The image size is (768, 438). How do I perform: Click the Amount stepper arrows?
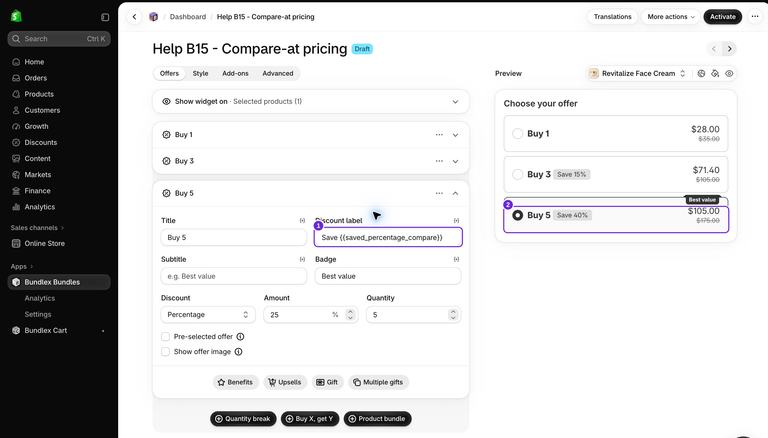[x=350, y=315]
